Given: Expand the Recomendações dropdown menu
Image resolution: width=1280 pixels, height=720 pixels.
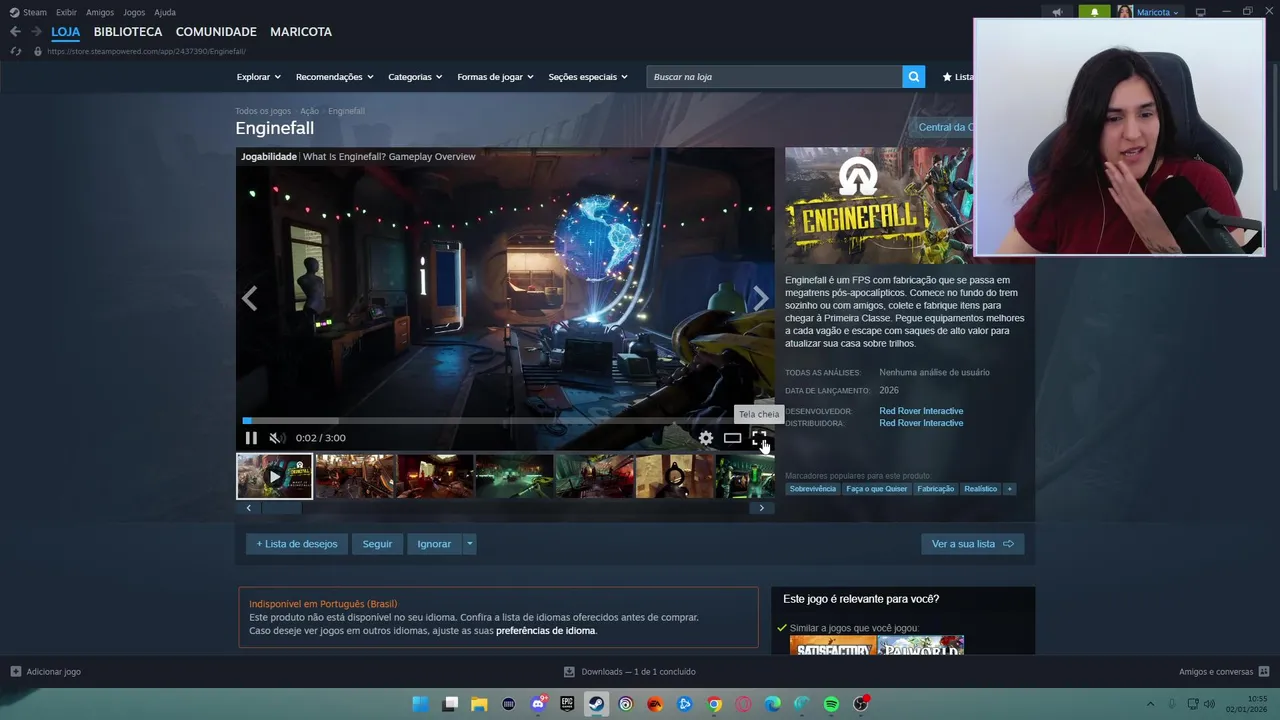Looking at the screenshot, I should point(334,77).
